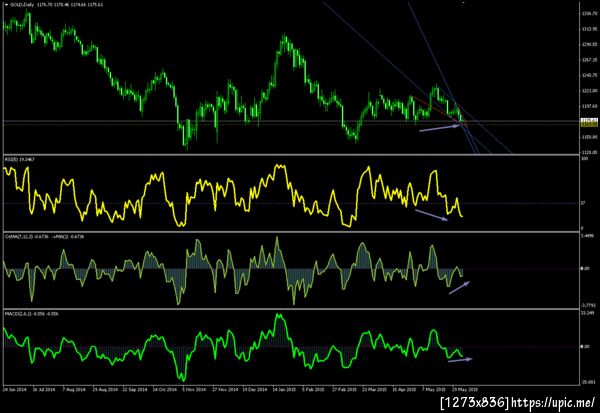
Task: Click the RSI scale level 37
Action: click(583, 203)
